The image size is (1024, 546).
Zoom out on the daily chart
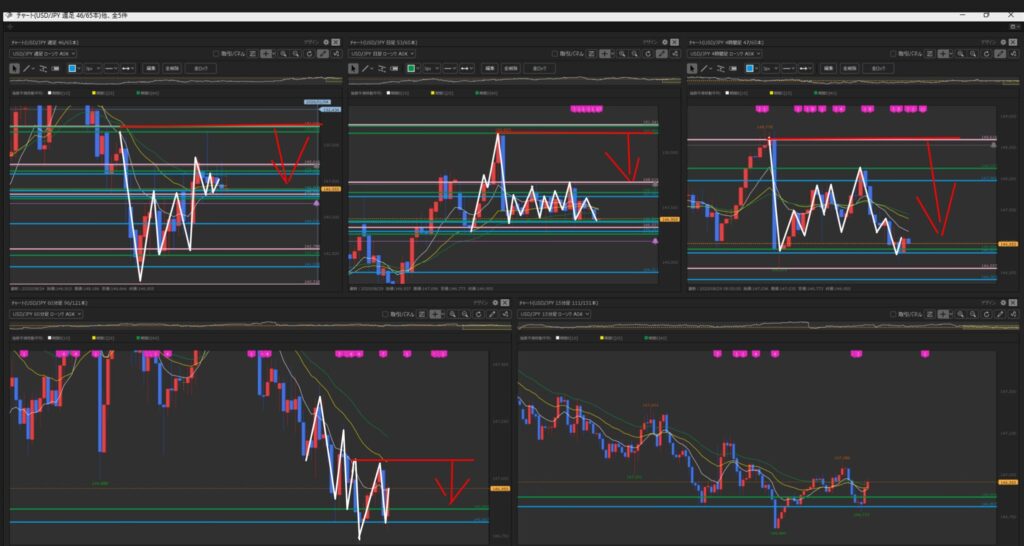[x=634, y=54]
